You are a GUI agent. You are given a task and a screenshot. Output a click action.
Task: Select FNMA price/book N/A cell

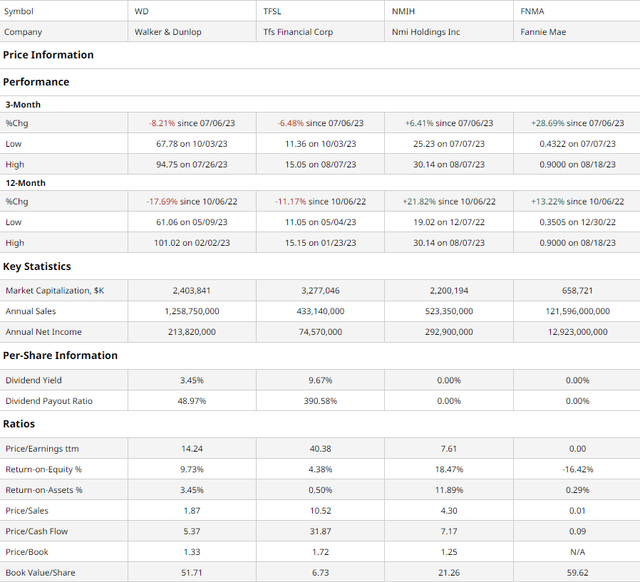[x=578, y=552]
